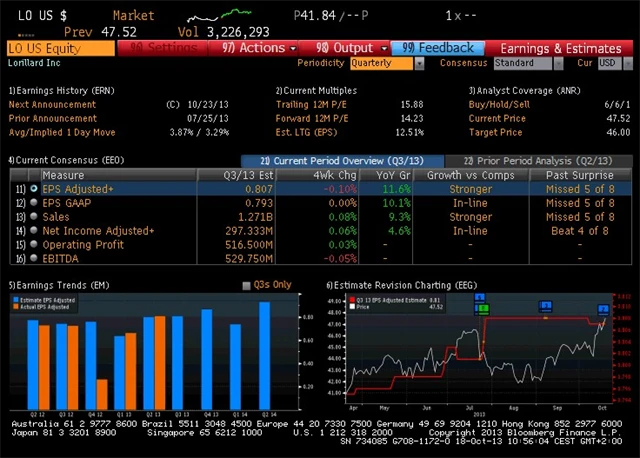Enable the Q3s Only checkbox
640x458 pixels.
[x=246, y=285]
